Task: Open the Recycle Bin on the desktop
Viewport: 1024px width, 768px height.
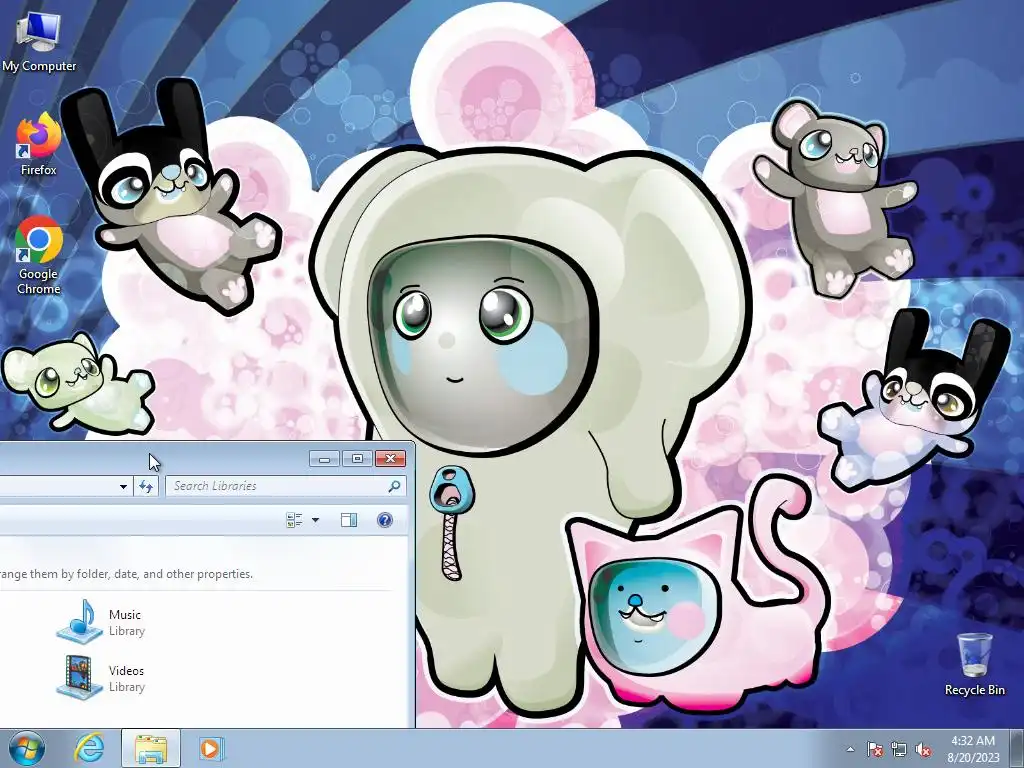Action: (x=974, y=664)
